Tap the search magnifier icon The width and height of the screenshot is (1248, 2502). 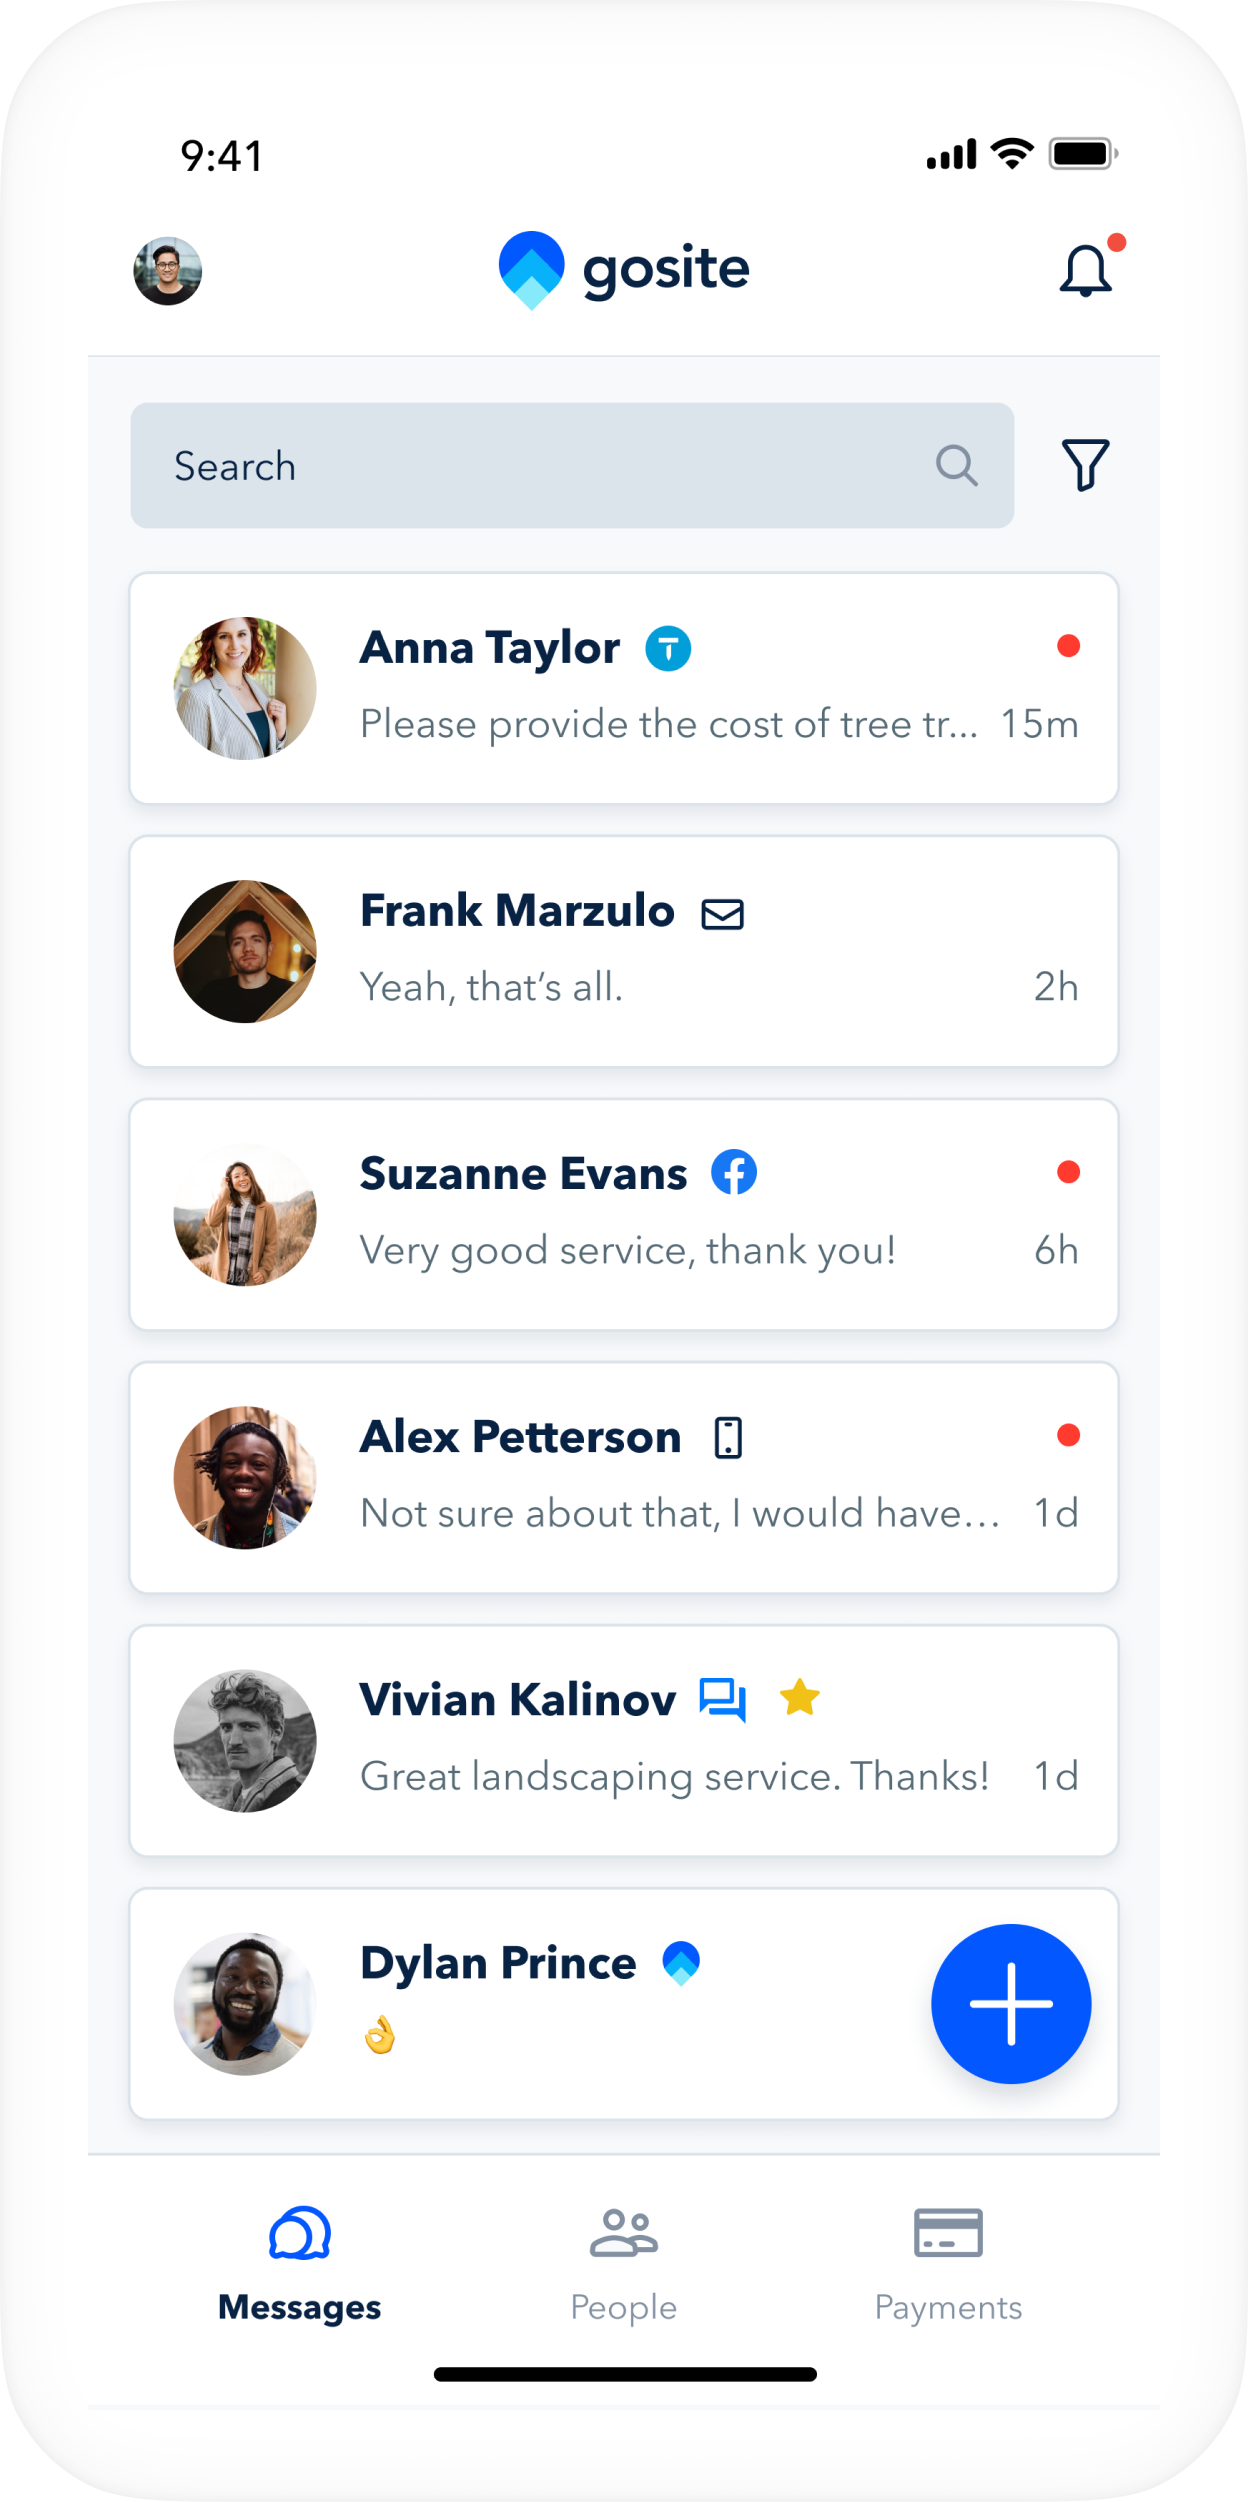[x=956, y=465]
